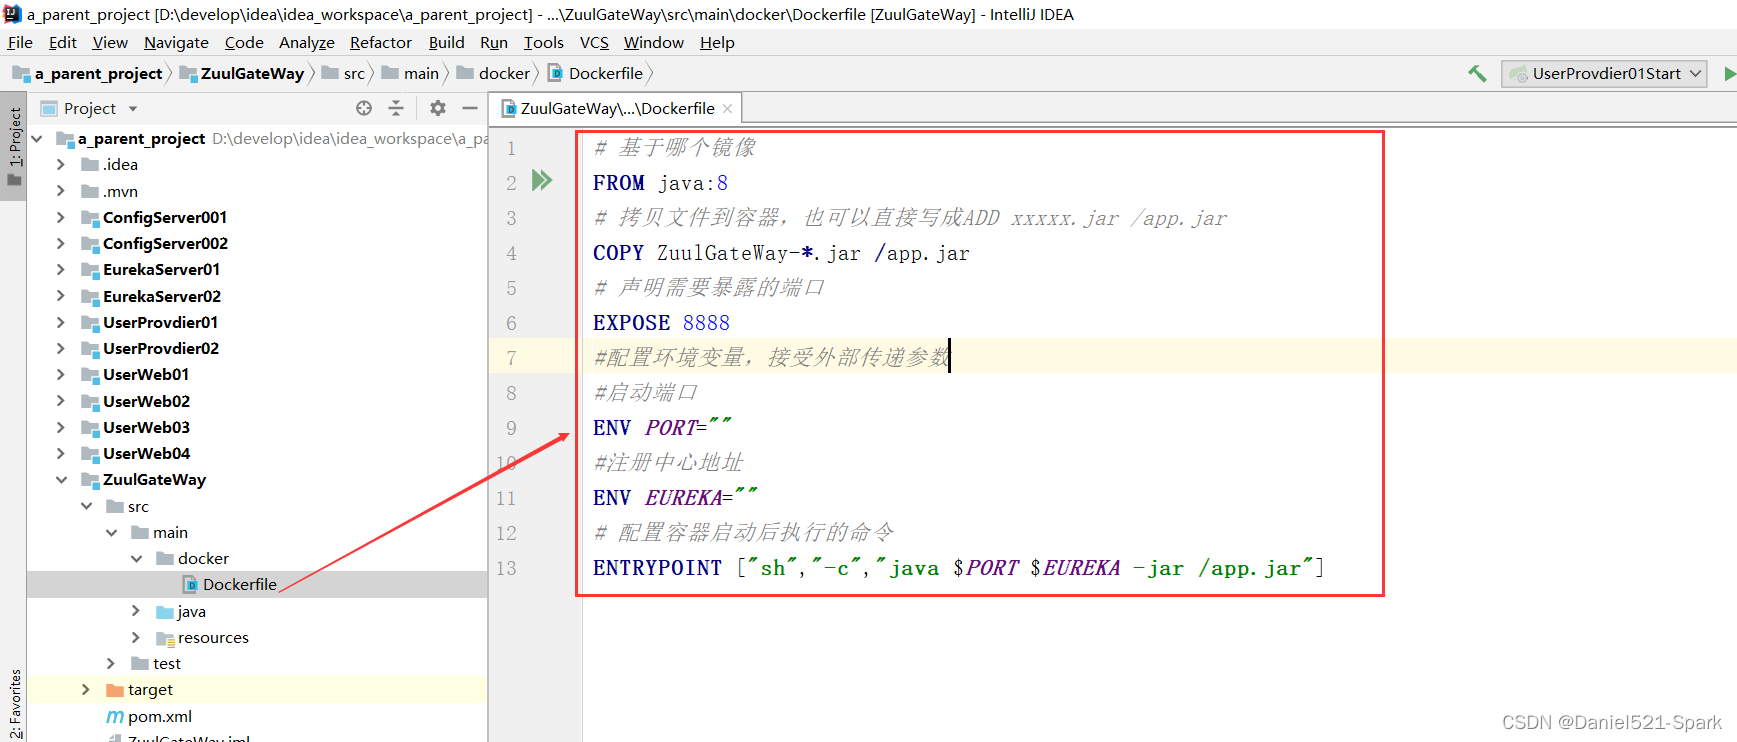1737x742 pixels.
Task: Collapse the ZuulGateWay module
Action: point(61,479)
